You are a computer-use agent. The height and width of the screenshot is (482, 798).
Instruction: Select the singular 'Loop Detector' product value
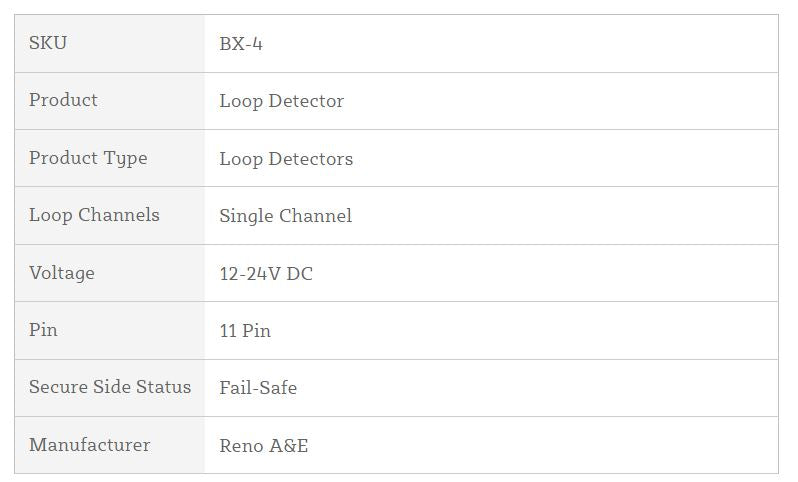[x=281, y=101]
